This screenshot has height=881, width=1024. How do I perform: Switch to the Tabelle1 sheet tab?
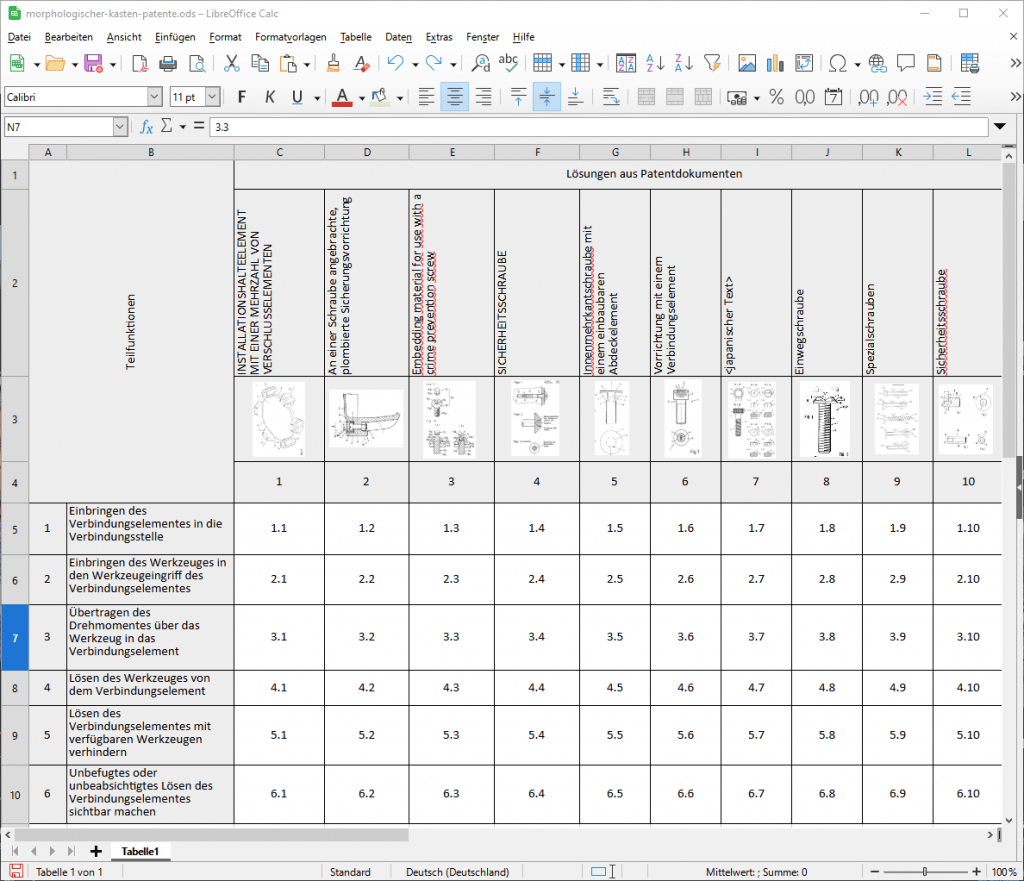pyautogui.click(x=141, y=851)
